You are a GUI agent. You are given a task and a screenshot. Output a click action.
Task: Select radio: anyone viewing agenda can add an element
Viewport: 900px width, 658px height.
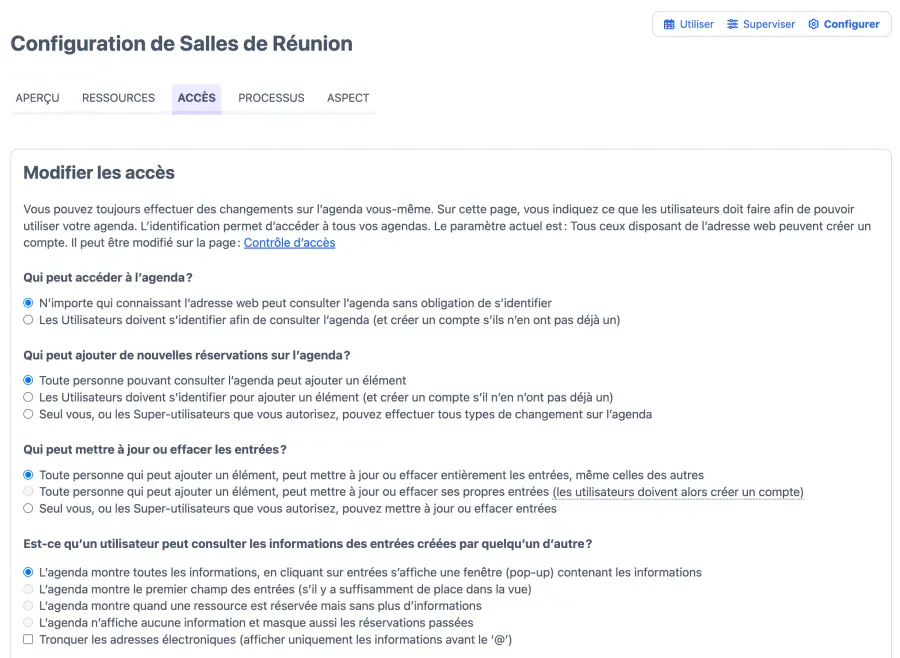coord(28,381)
